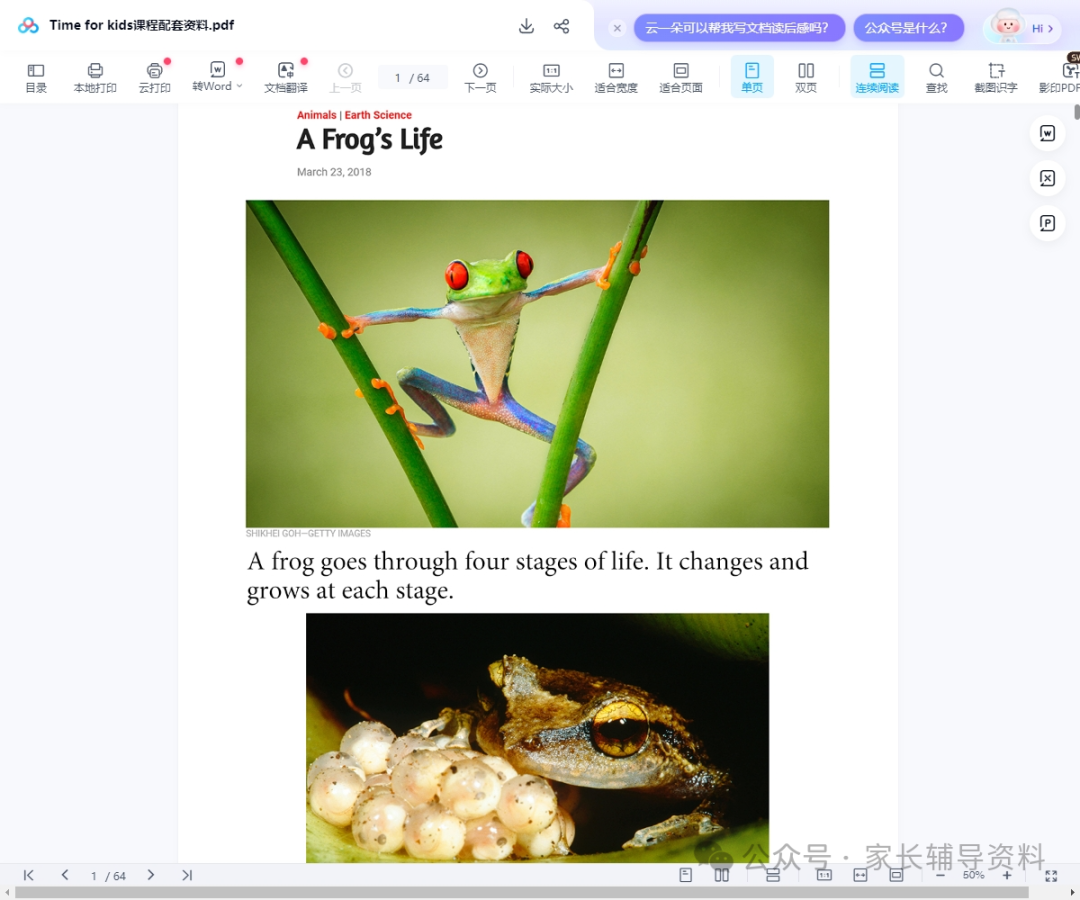Go to previous page with 上一页

[x=345, y=77]
